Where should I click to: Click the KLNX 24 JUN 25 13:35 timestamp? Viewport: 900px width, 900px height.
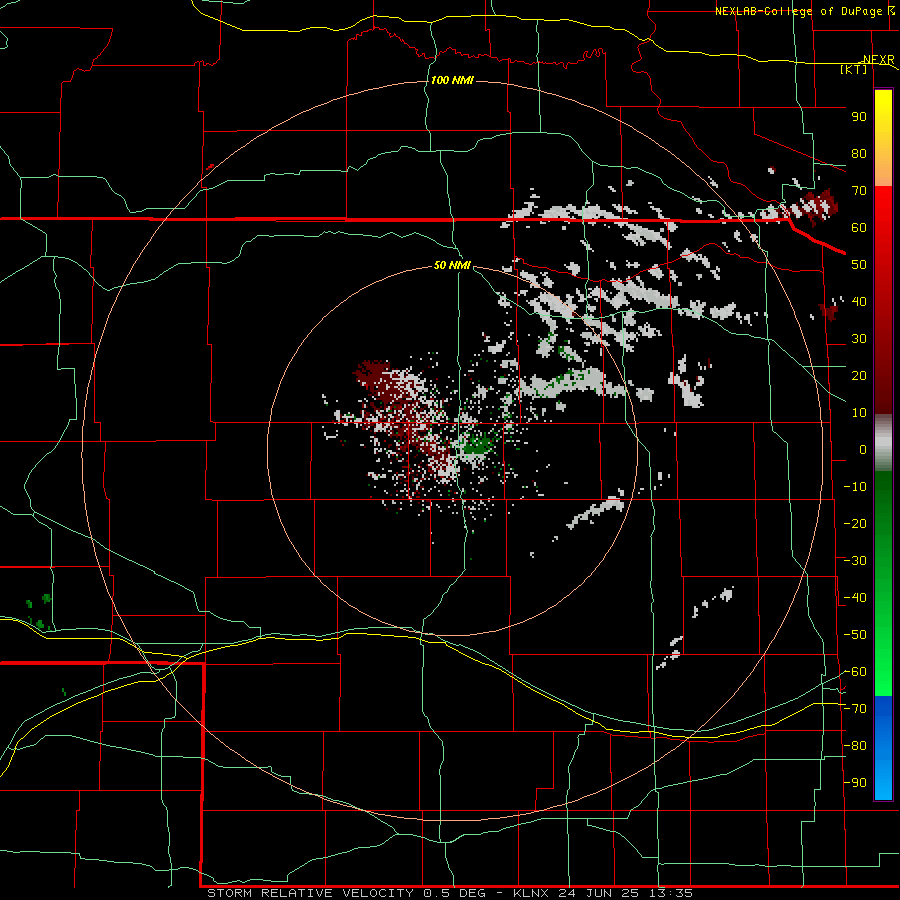(603, 893)
